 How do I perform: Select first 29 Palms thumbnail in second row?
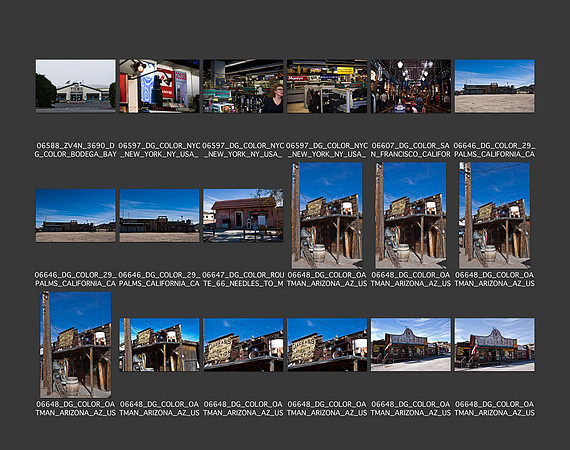pos(76,215)
